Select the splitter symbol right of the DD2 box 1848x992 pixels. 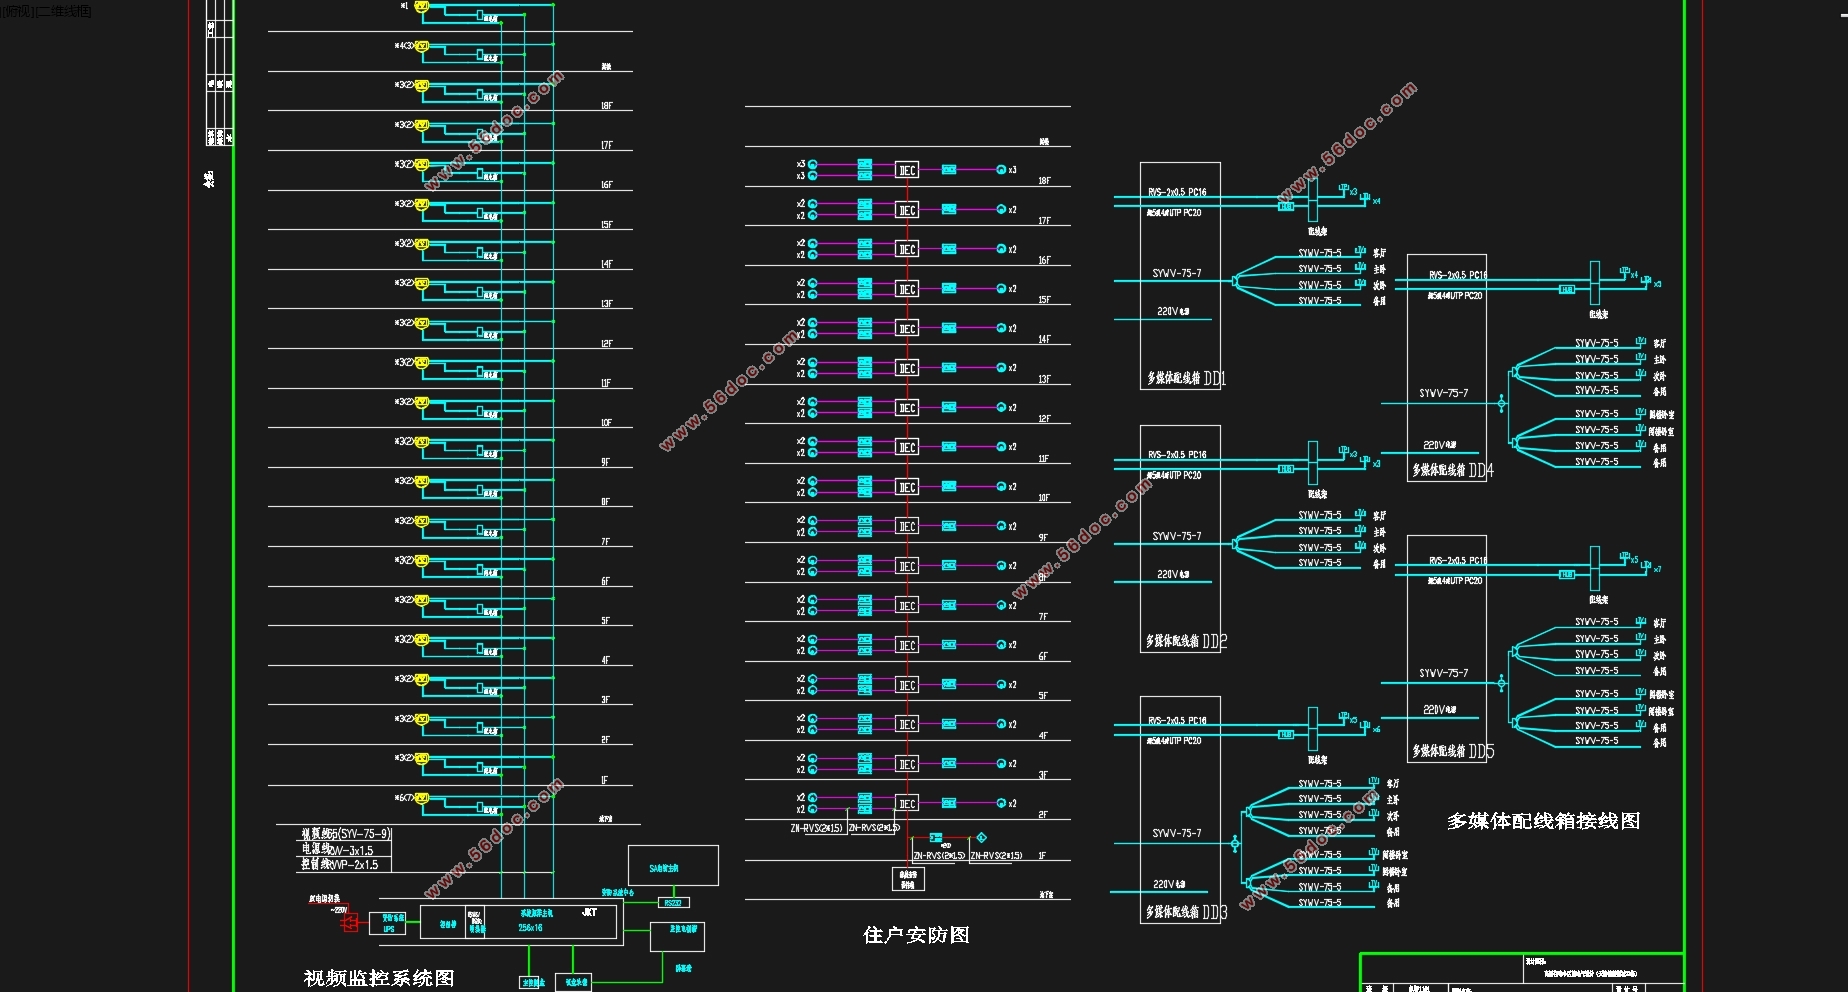click(x=1236, y=544)
